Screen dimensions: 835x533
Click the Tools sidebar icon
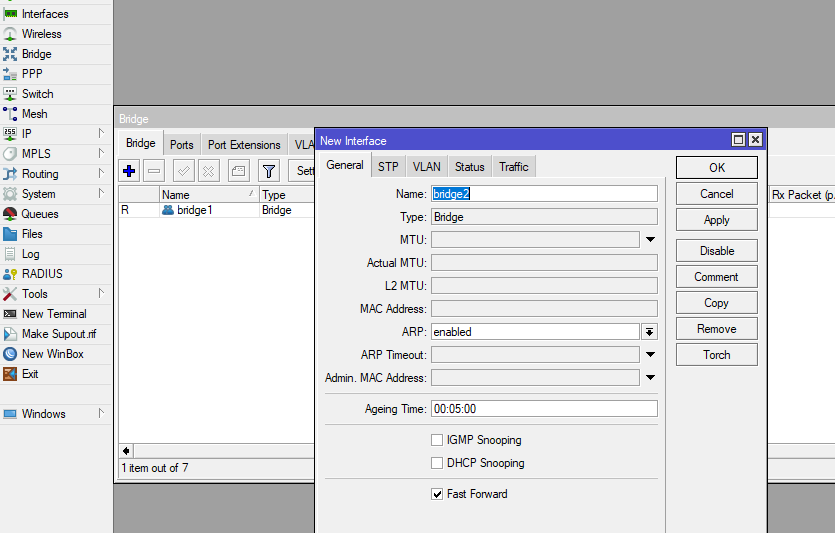click(10, 294)
